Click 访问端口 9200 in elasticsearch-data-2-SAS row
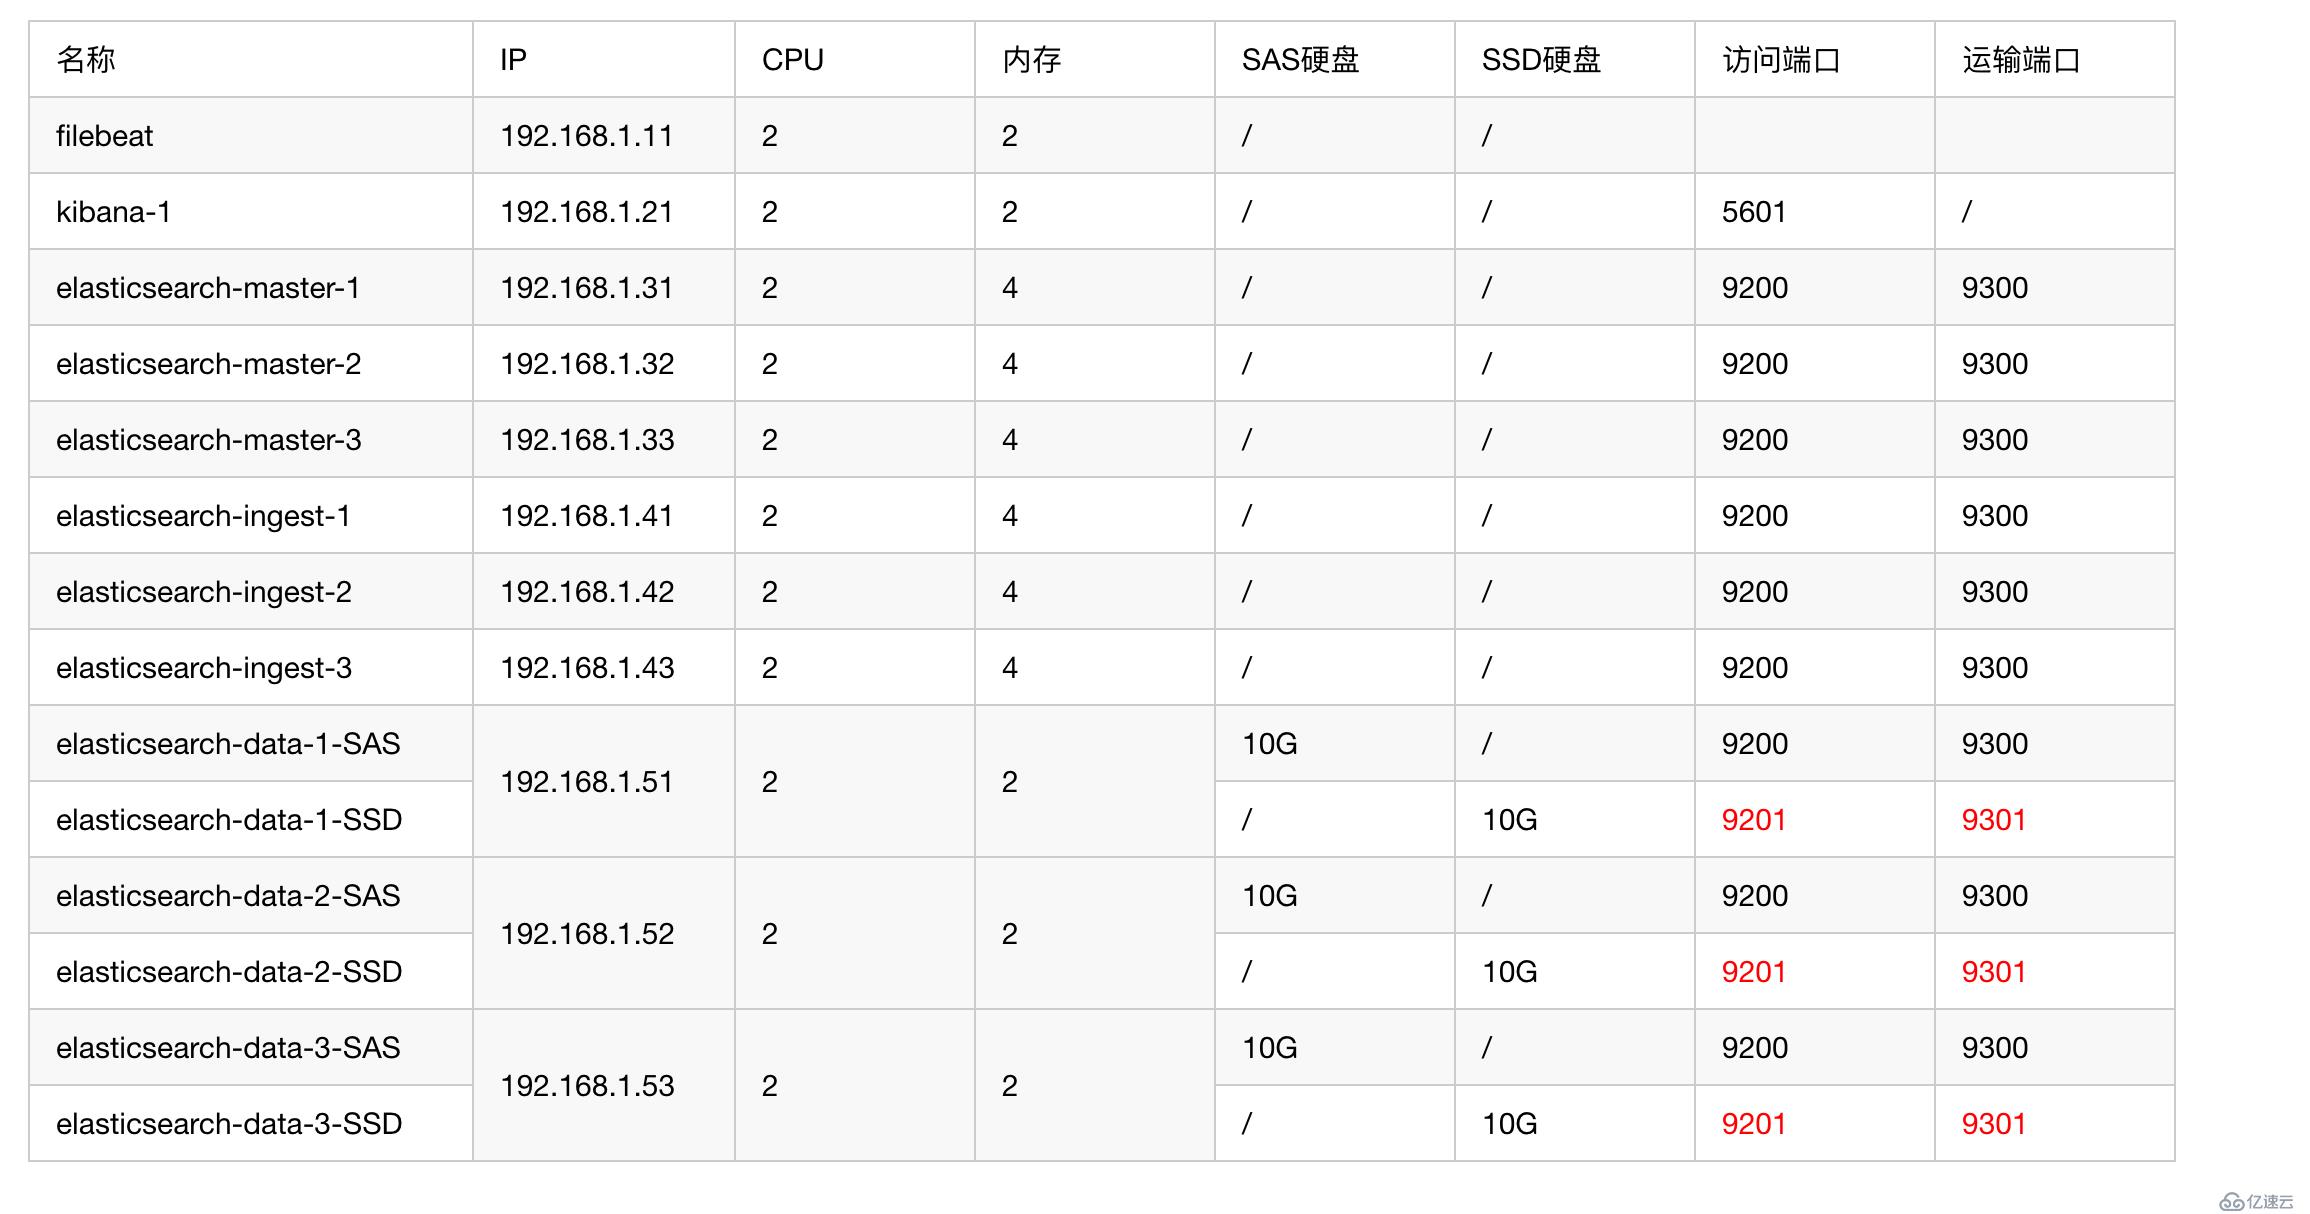 click(x=1755, y=896)
